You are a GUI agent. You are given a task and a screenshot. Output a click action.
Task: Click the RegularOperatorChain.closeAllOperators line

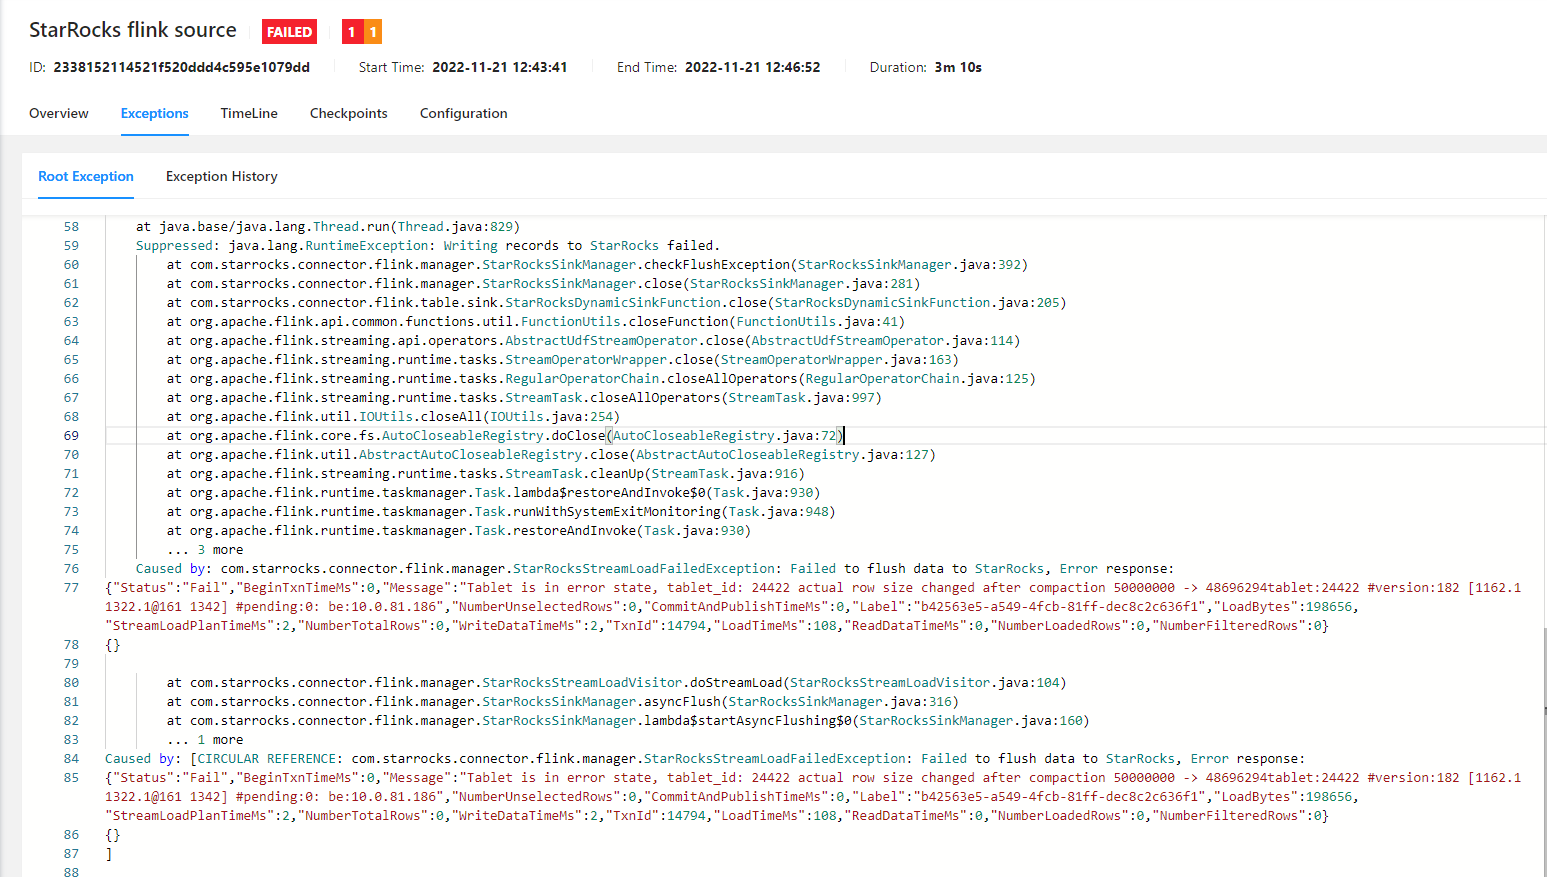point(601,379)
